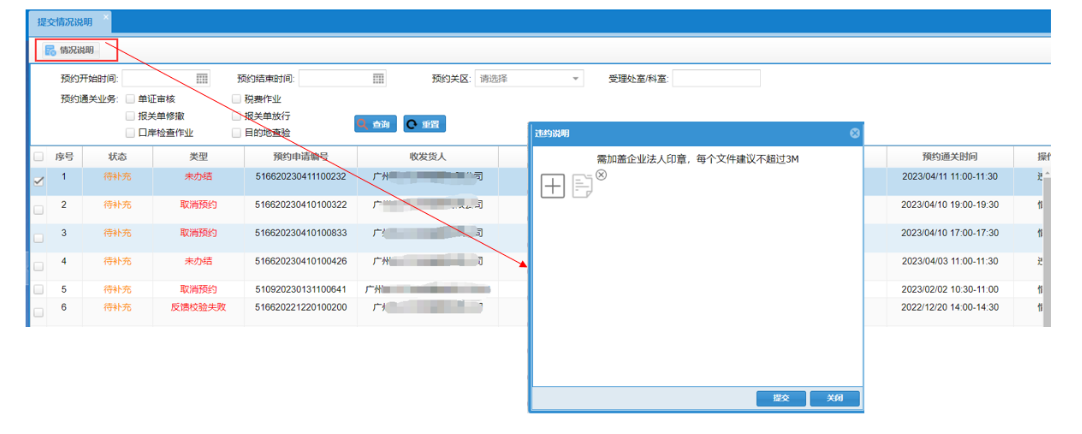Check the 口岸检查作业 checkbox
Screen dimensions: 1082x434
pos(130,132)
